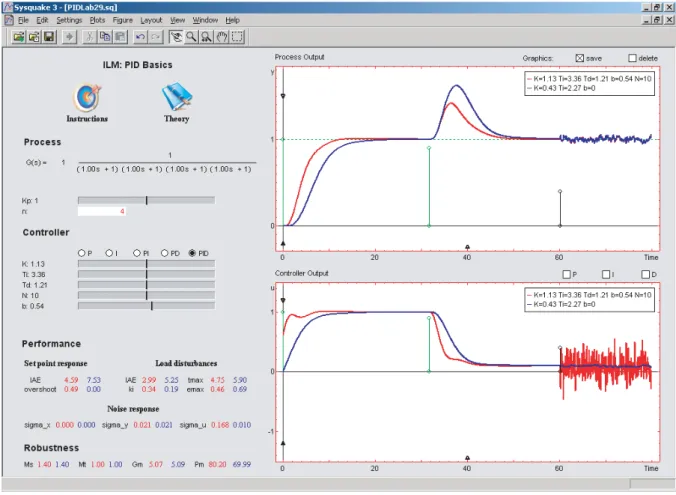Open the Theory book icon

tap(176, 97)
